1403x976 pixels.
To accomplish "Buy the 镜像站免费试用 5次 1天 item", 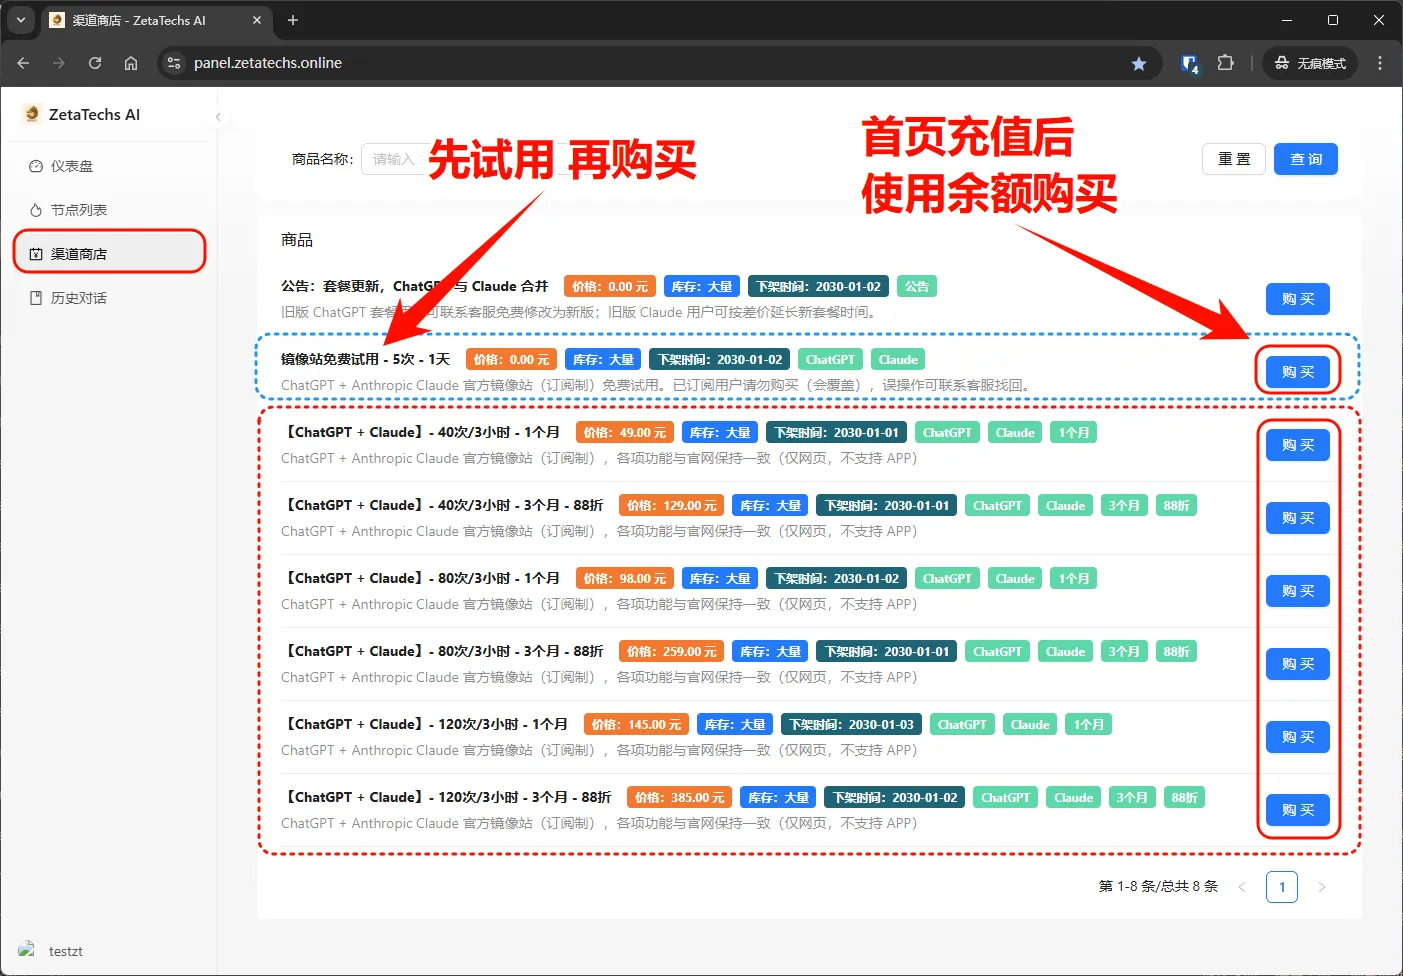I will [1298, 372].
